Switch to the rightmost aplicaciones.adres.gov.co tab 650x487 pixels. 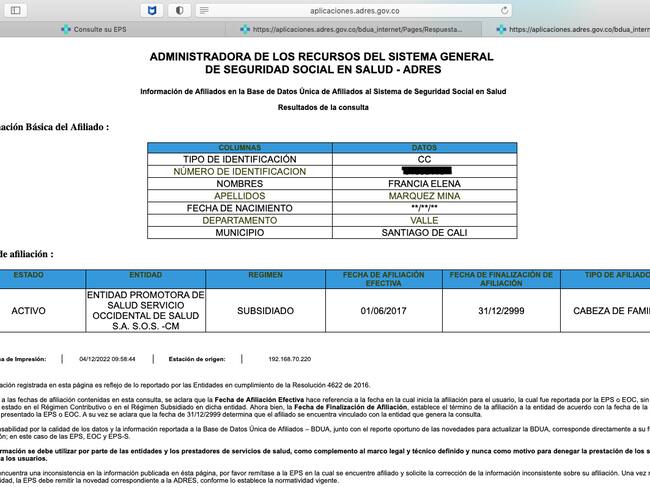tap(575, 29)
